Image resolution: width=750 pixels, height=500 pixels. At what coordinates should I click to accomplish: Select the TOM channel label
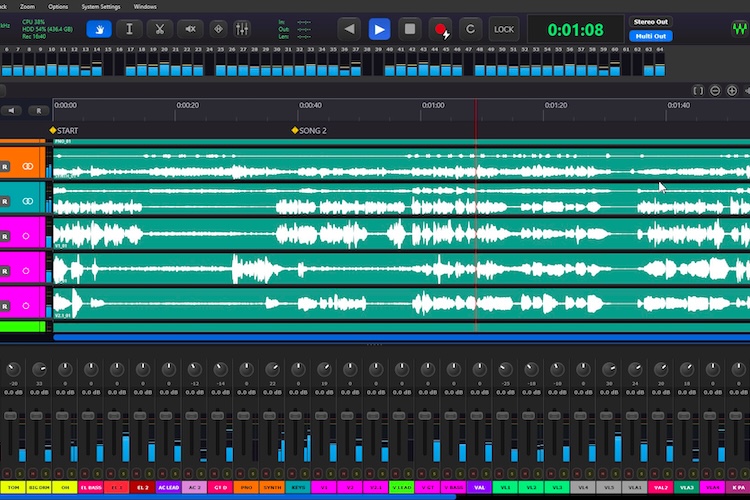[13, 487]
